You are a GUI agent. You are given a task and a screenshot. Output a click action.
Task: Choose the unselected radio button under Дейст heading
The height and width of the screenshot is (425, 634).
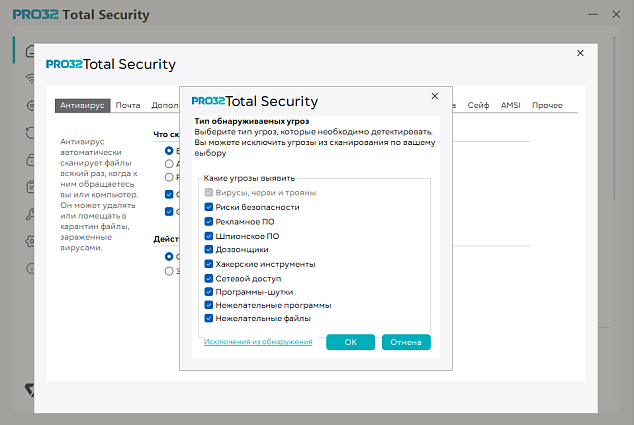pos(169,271)
